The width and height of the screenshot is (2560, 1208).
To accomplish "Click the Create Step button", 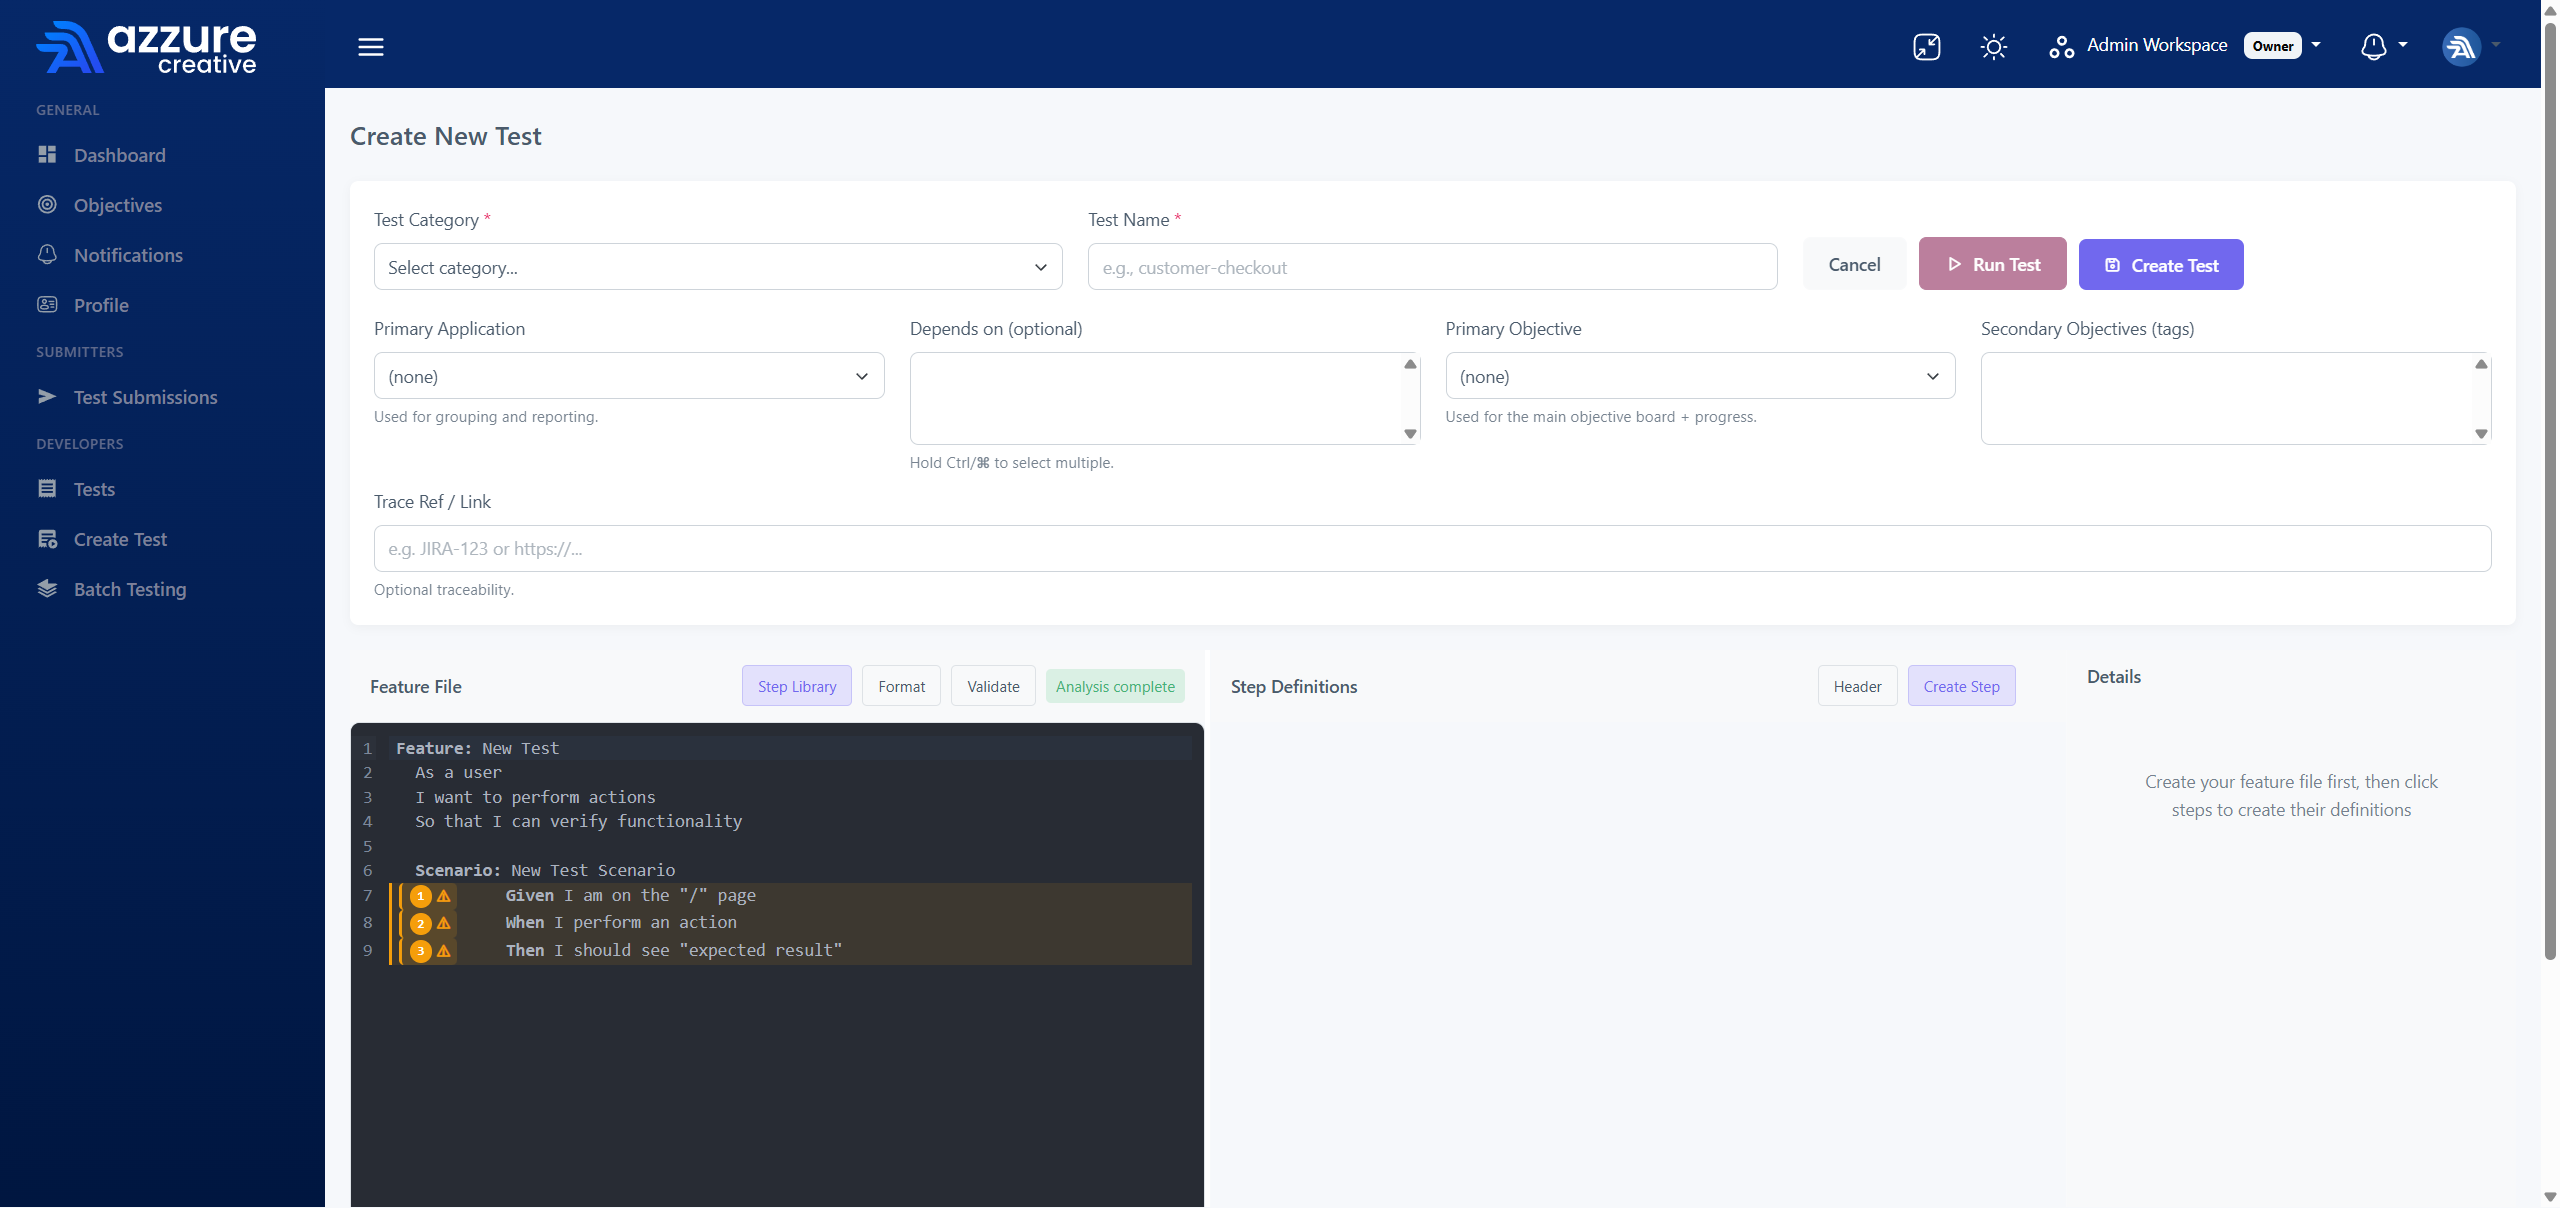I will 1961,686.
